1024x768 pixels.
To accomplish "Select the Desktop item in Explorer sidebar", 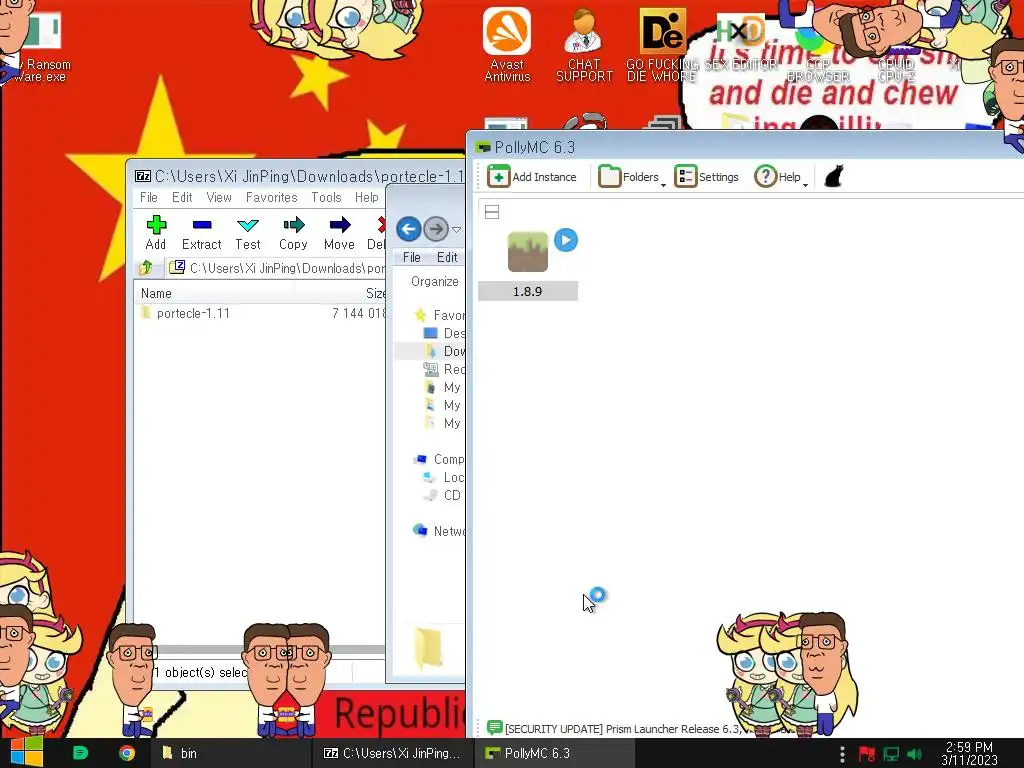I will tap(445, 333).
